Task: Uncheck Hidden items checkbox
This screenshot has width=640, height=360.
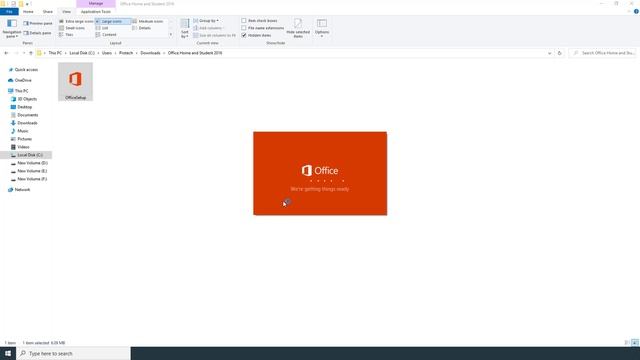Action: coord(256,35)
